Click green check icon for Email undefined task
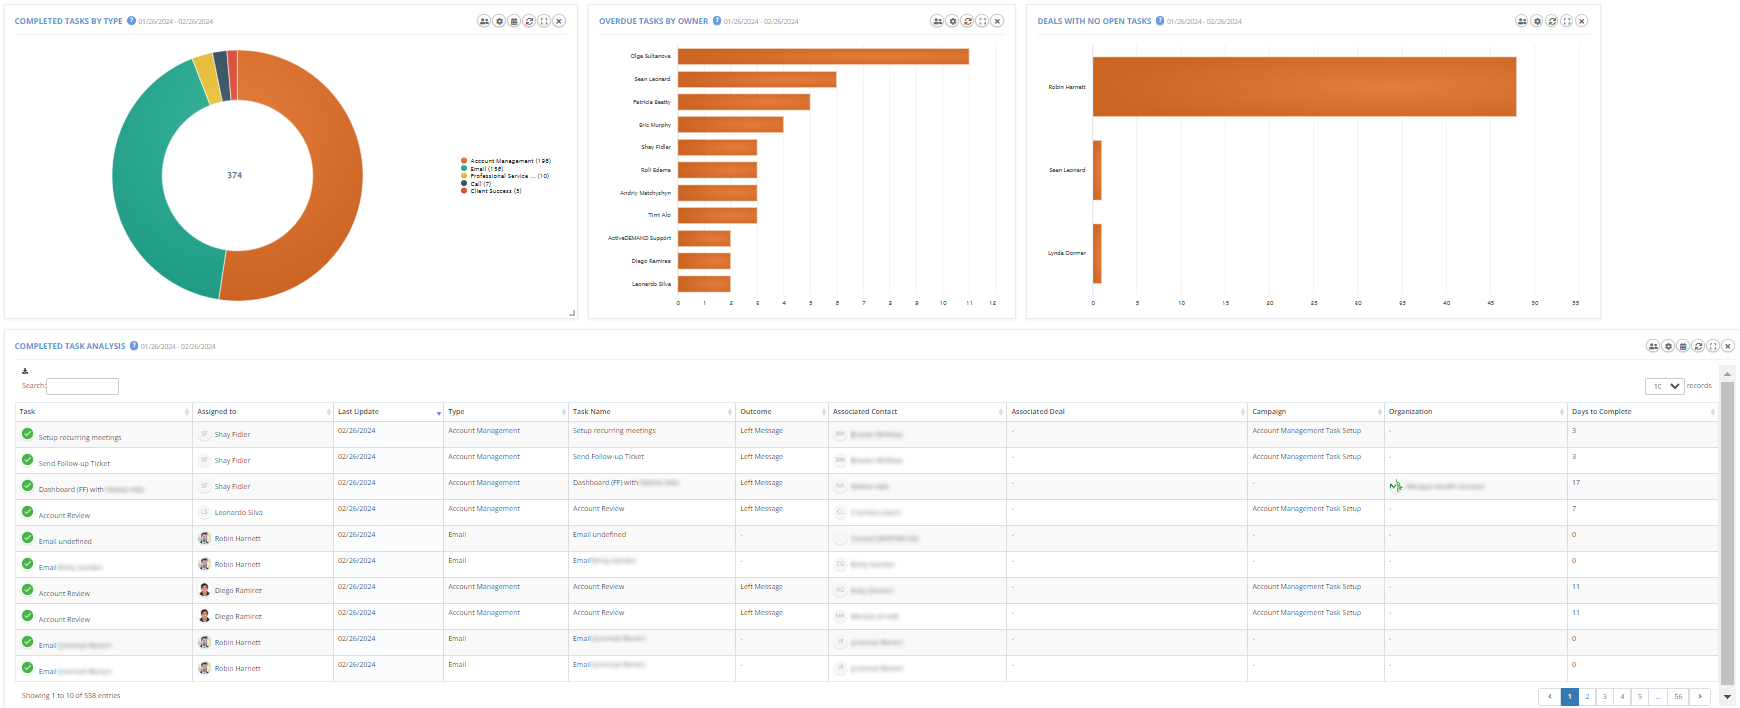The height and width of the screenshot is (708, 1740). click(x=27, y=538)
